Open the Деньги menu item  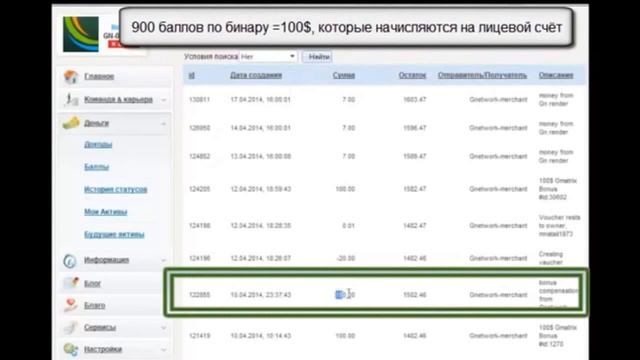click(96, 123)
